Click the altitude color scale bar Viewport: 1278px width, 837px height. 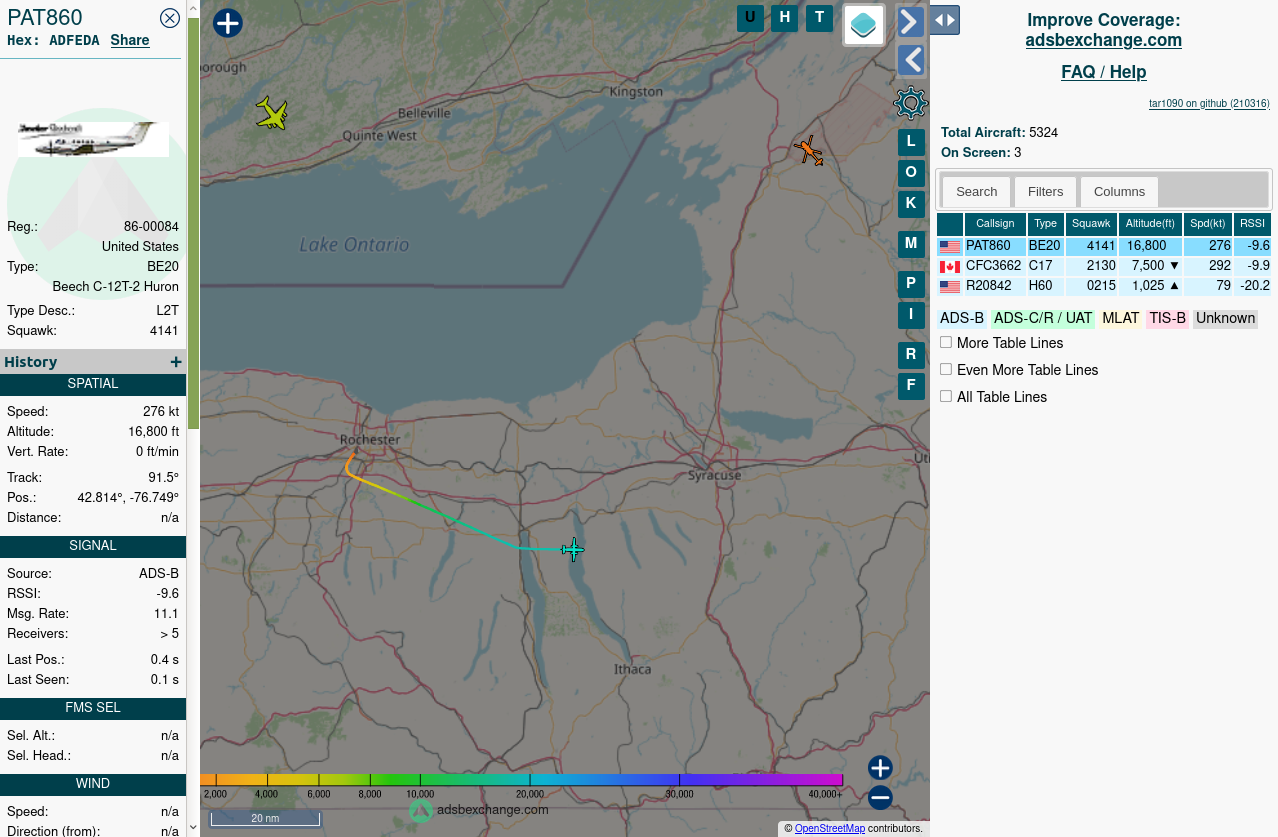click(521, 780)
